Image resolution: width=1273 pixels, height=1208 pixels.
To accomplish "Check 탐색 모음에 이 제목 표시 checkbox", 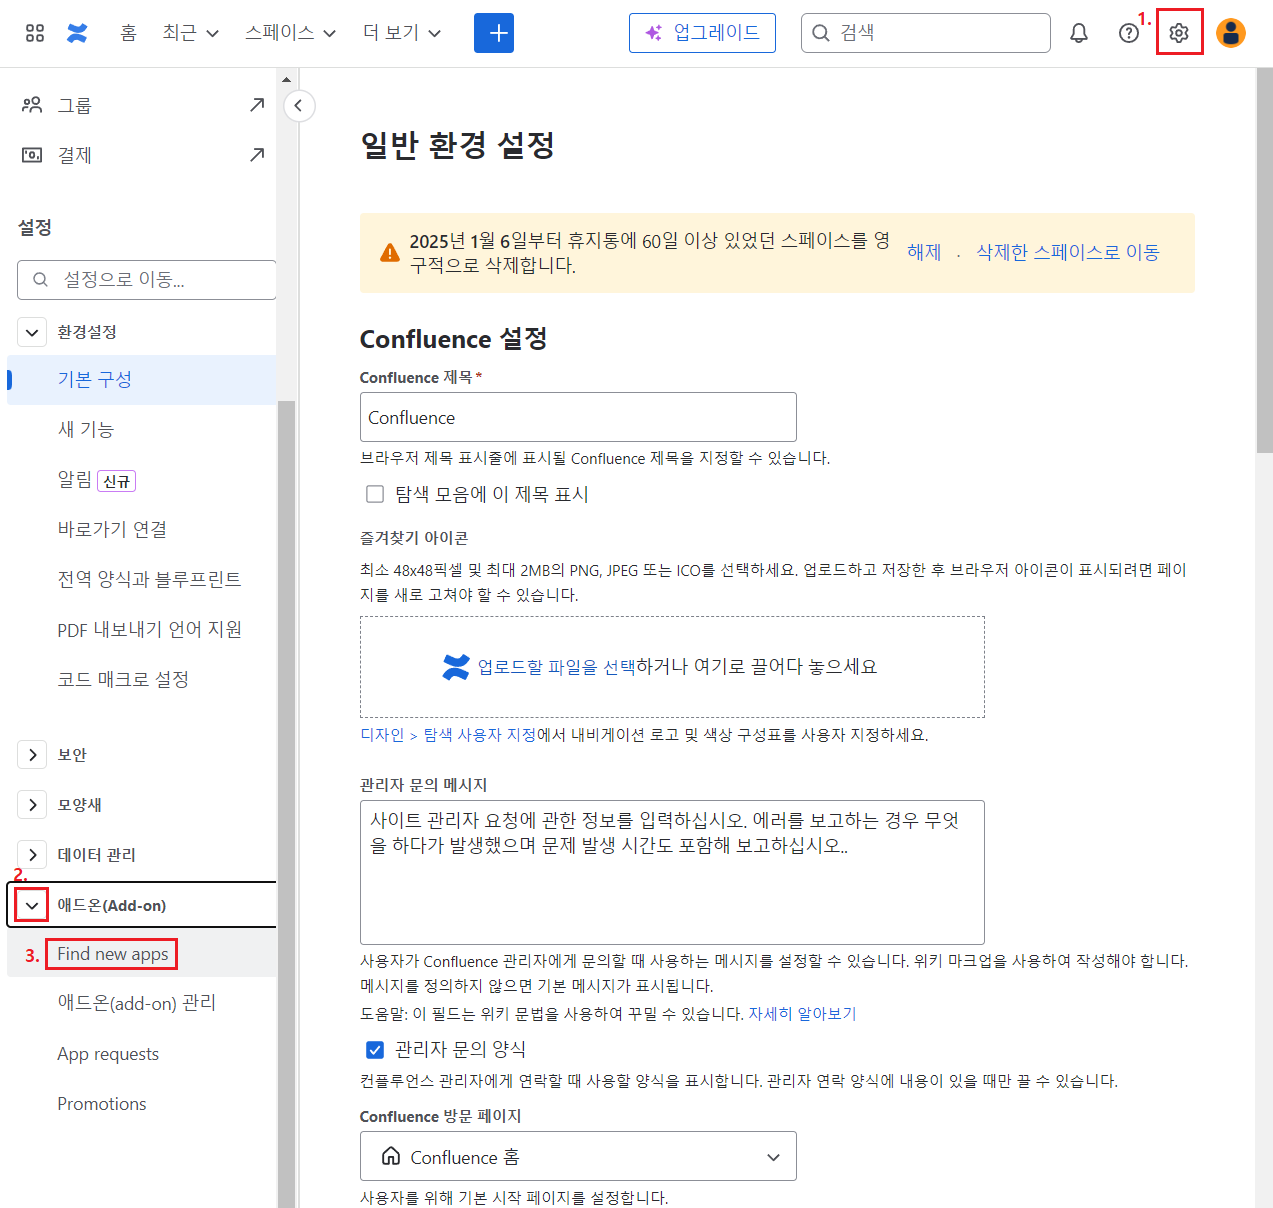I will [x=375, y=494].
